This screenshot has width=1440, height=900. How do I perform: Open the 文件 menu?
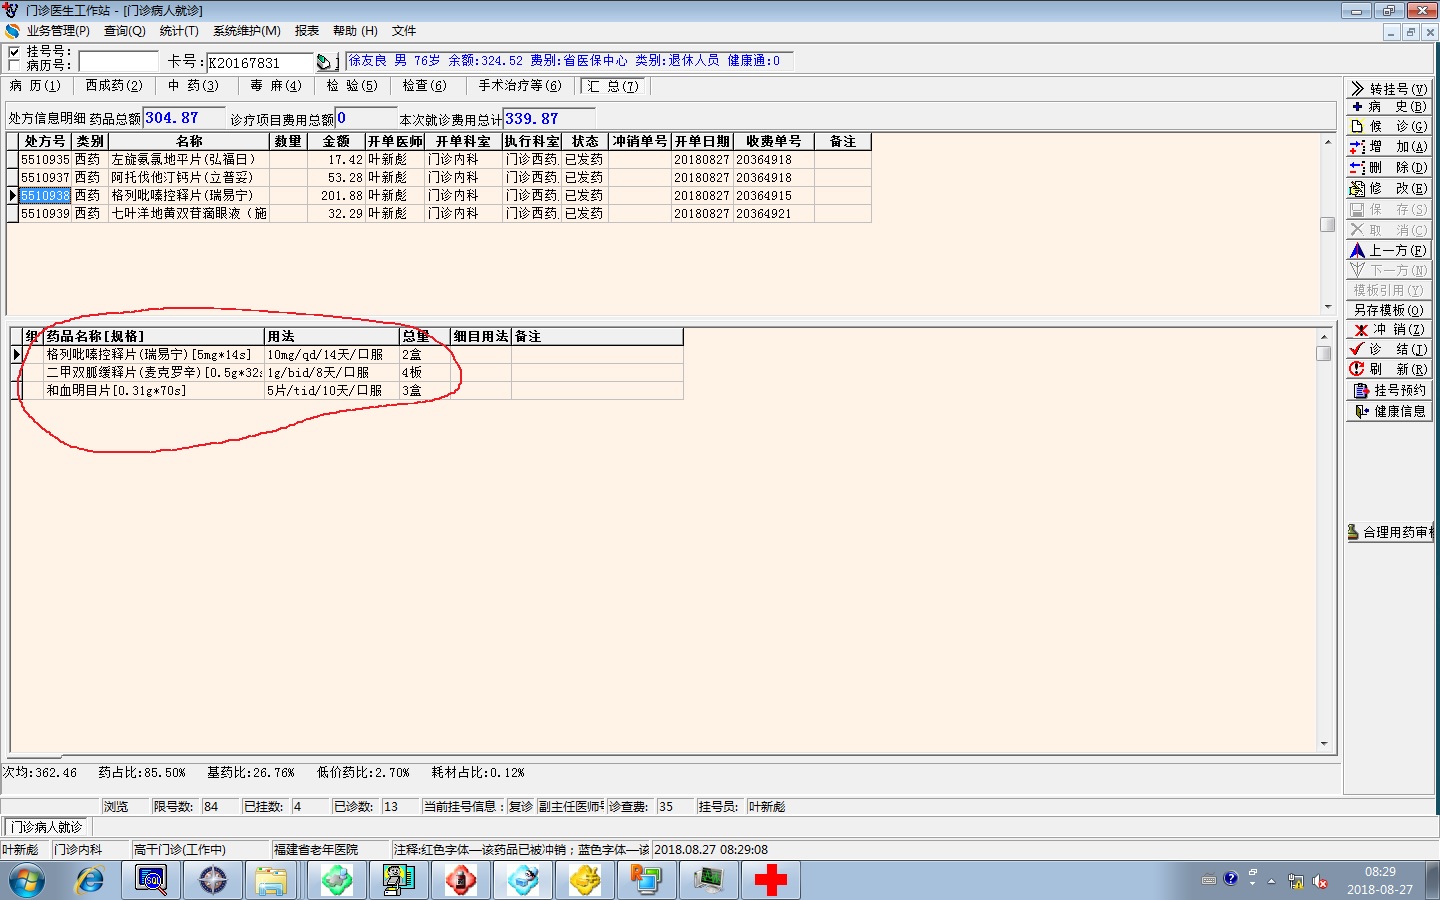tap(404, 31)
